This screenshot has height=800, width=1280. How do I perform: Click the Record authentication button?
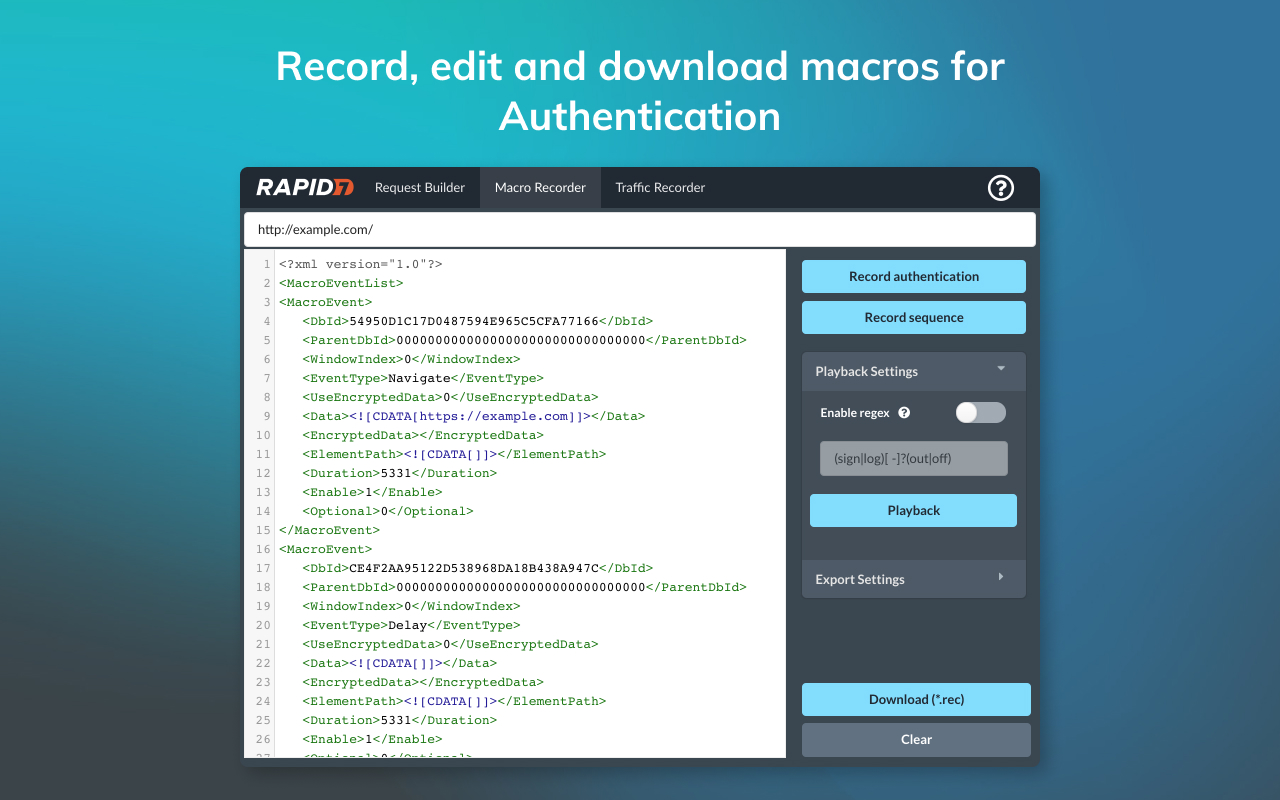tap(913, 276)
